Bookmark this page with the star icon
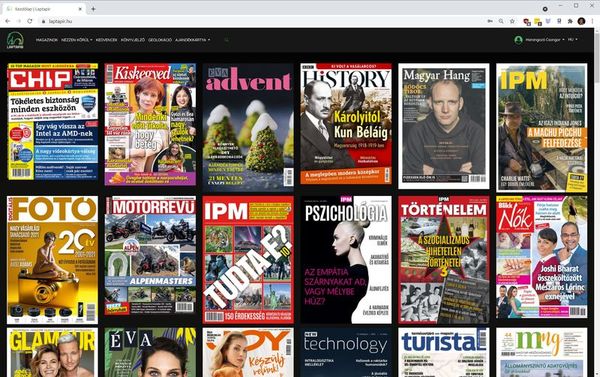 coord(512,21)
